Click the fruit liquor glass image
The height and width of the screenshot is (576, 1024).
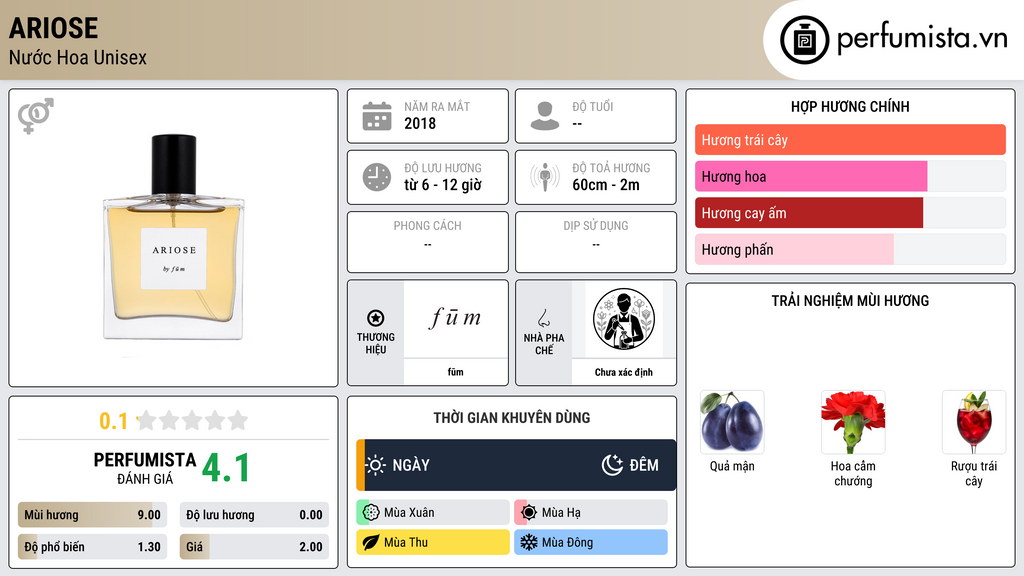pyautogui.click(x=974, y=422)
